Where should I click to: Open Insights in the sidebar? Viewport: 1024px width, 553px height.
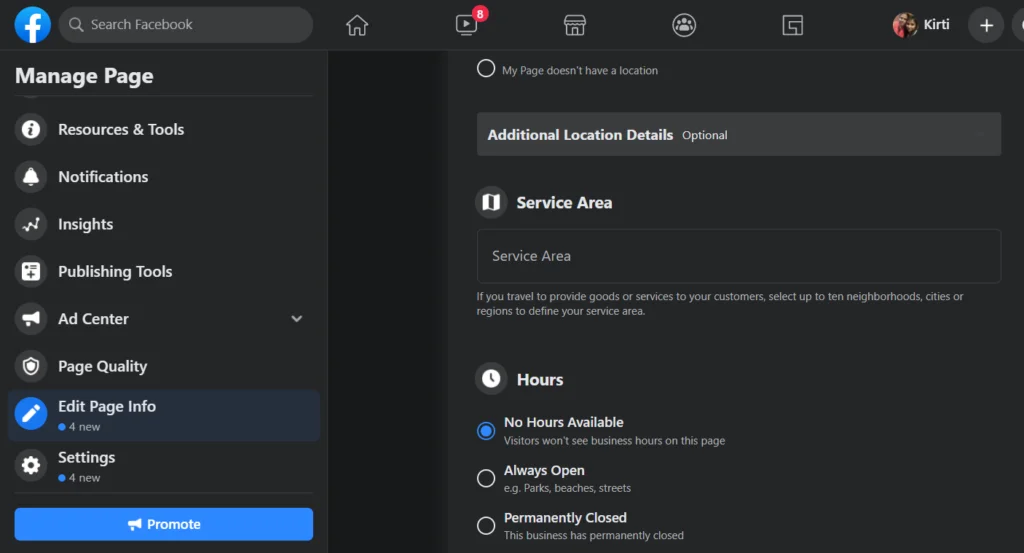click(x=85, y=225)
